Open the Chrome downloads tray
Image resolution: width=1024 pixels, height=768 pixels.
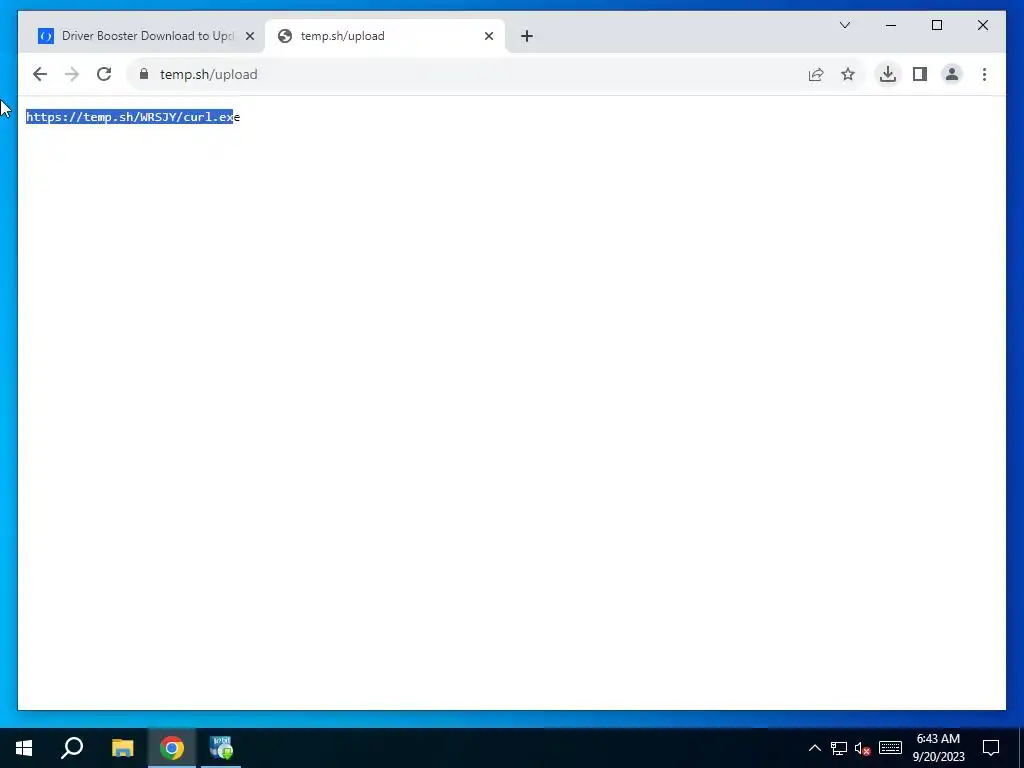coord(888,74)
